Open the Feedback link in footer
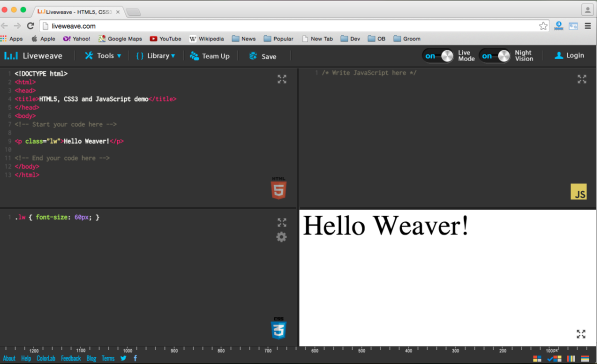Viewport: 597px width, 364px height. tap(71, 358)
